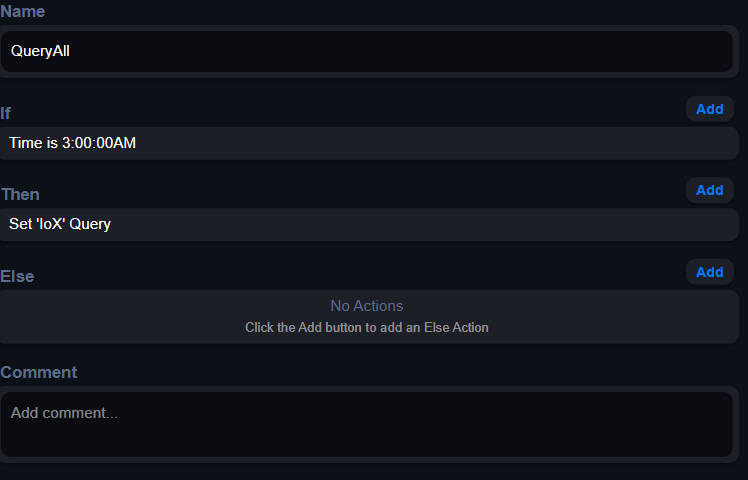748x480 pixels.
Task: Add a new If condition
Action: [709, 109]
